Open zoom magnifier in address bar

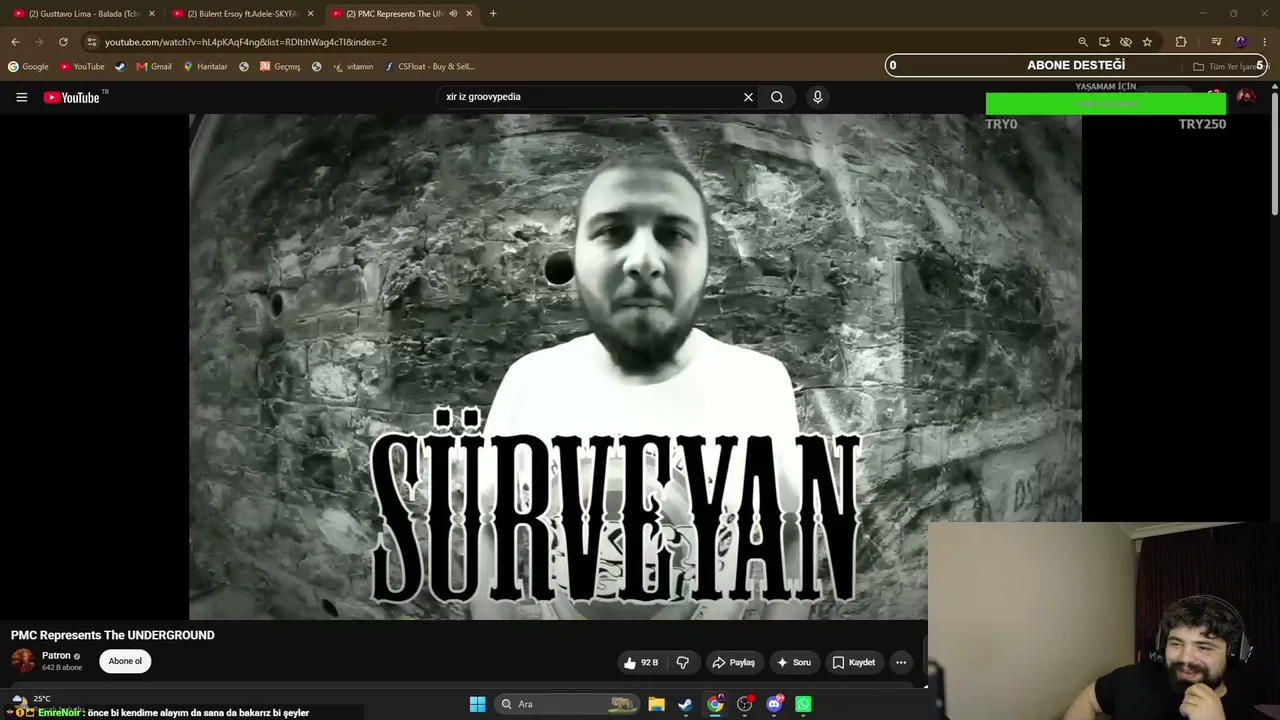point(1082,42)
